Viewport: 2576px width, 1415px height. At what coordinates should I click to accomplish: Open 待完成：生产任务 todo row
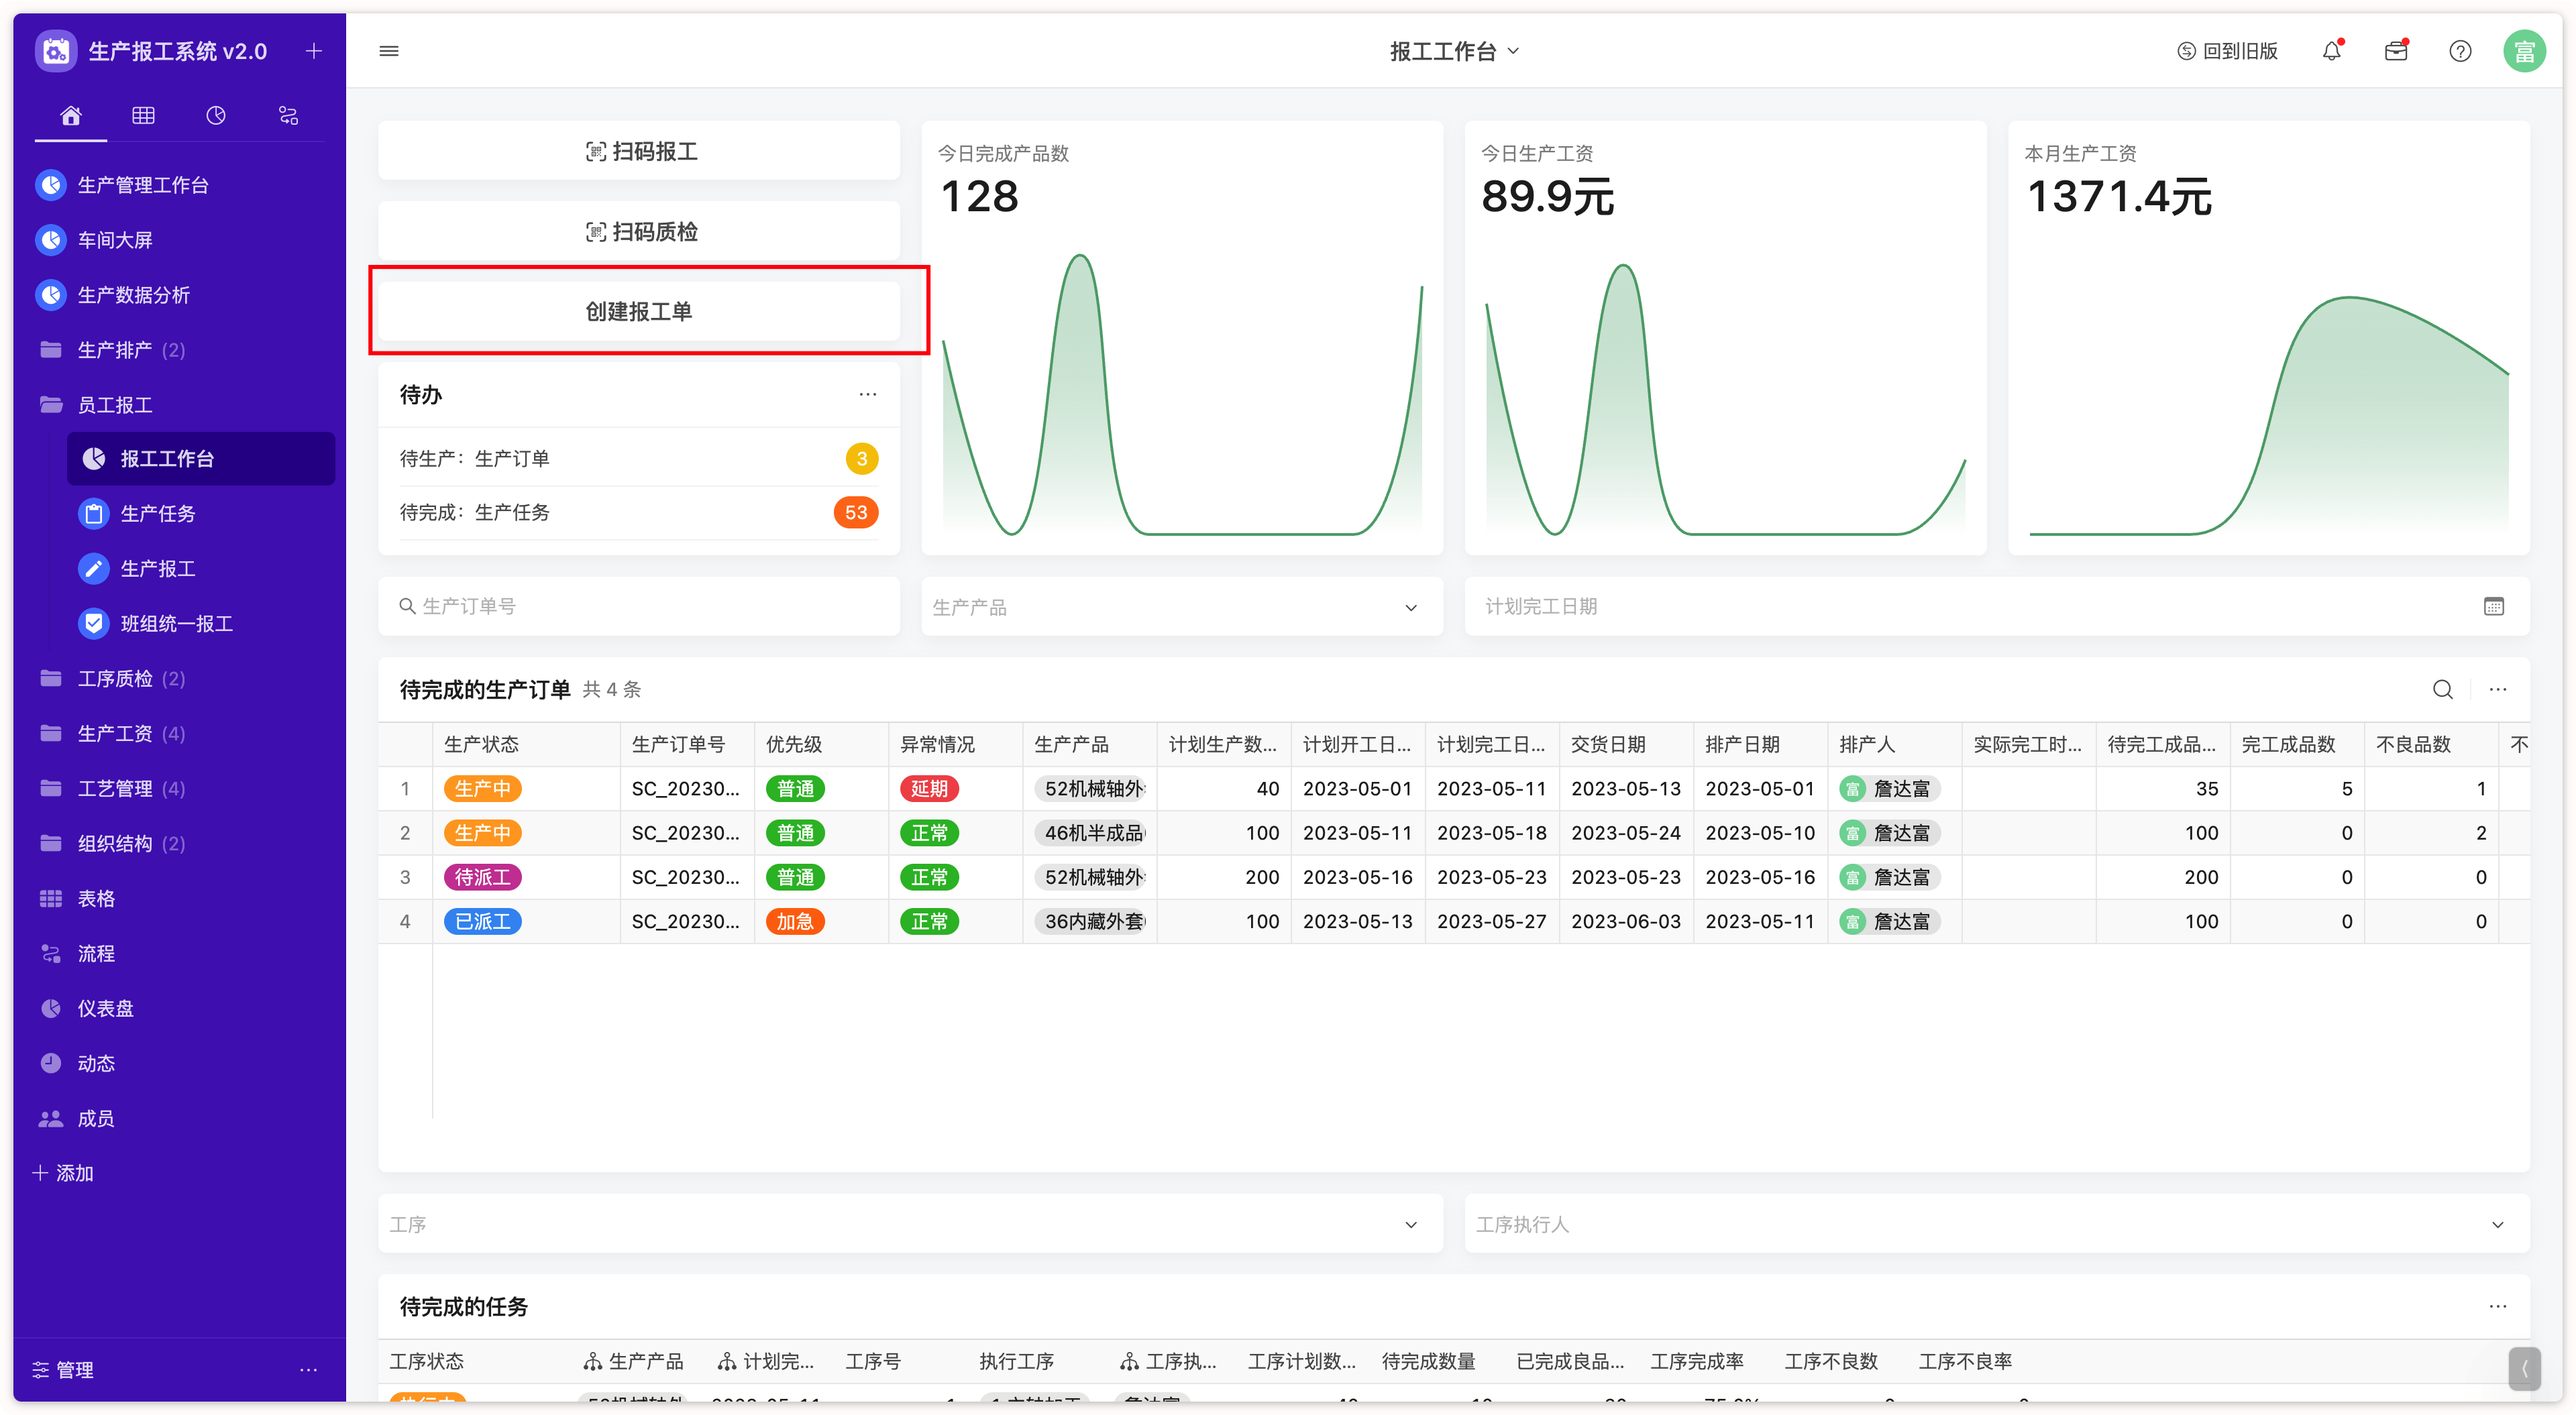point(639,513)
